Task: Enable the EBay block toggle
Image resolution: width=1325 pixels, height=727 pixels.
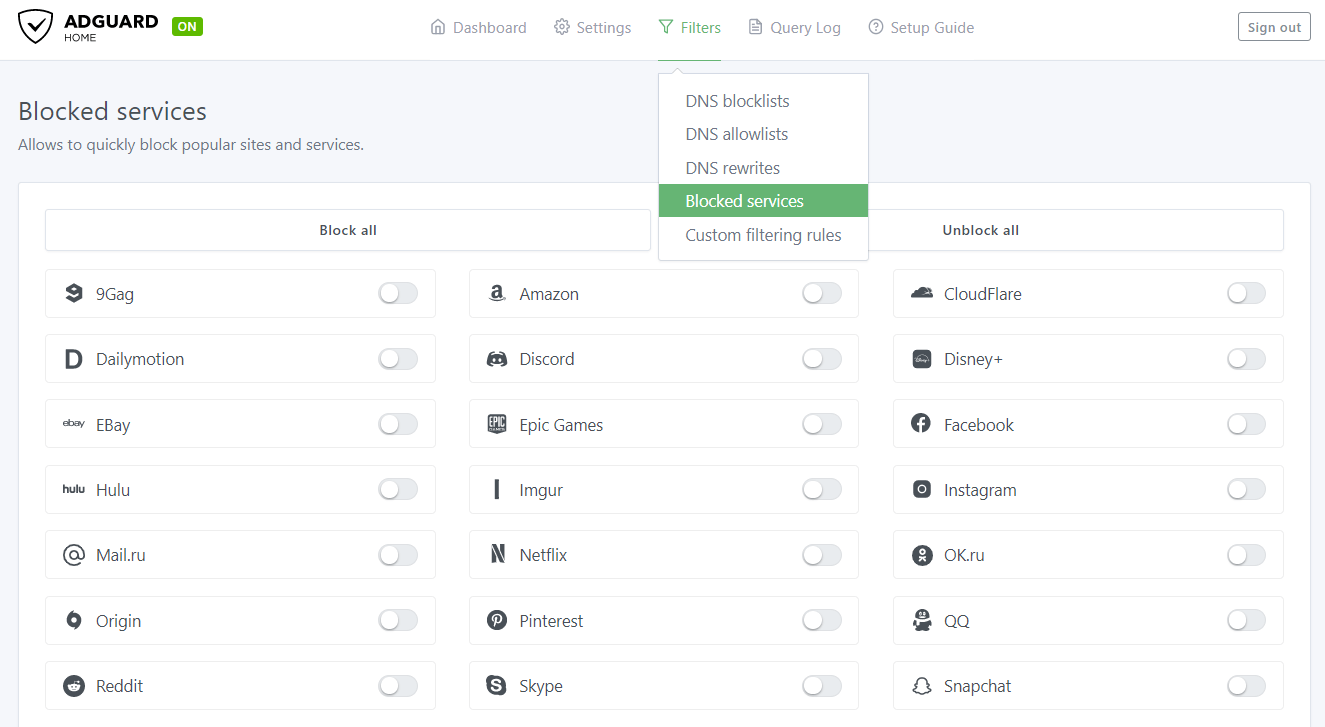Action: click(x=398, y=424)
